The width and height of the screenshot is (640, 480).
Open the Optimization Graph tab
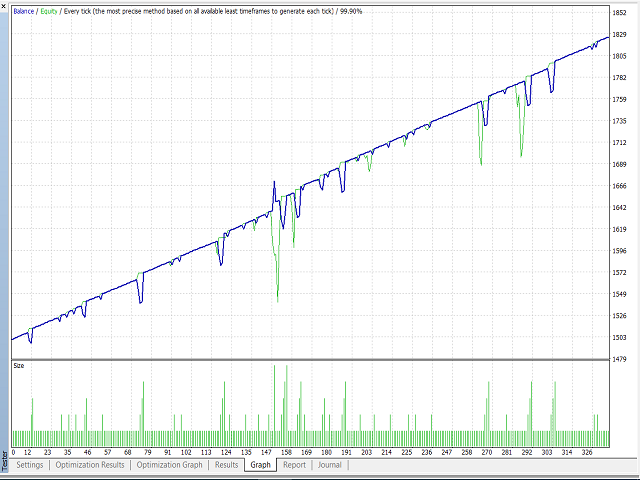pos(169,465)
